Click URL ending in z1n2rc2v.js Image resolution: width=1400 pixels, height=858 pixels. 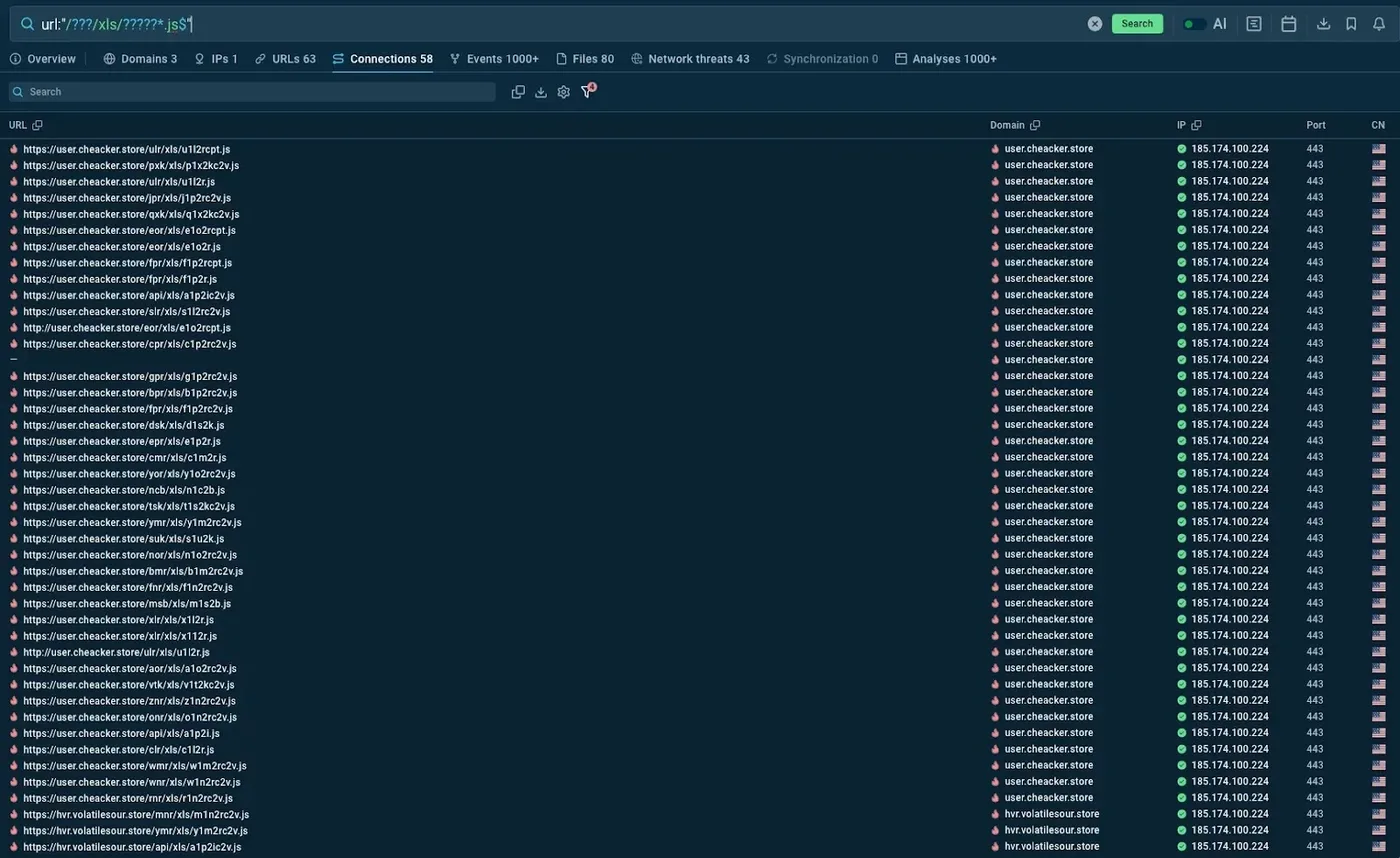pos(130,701)
